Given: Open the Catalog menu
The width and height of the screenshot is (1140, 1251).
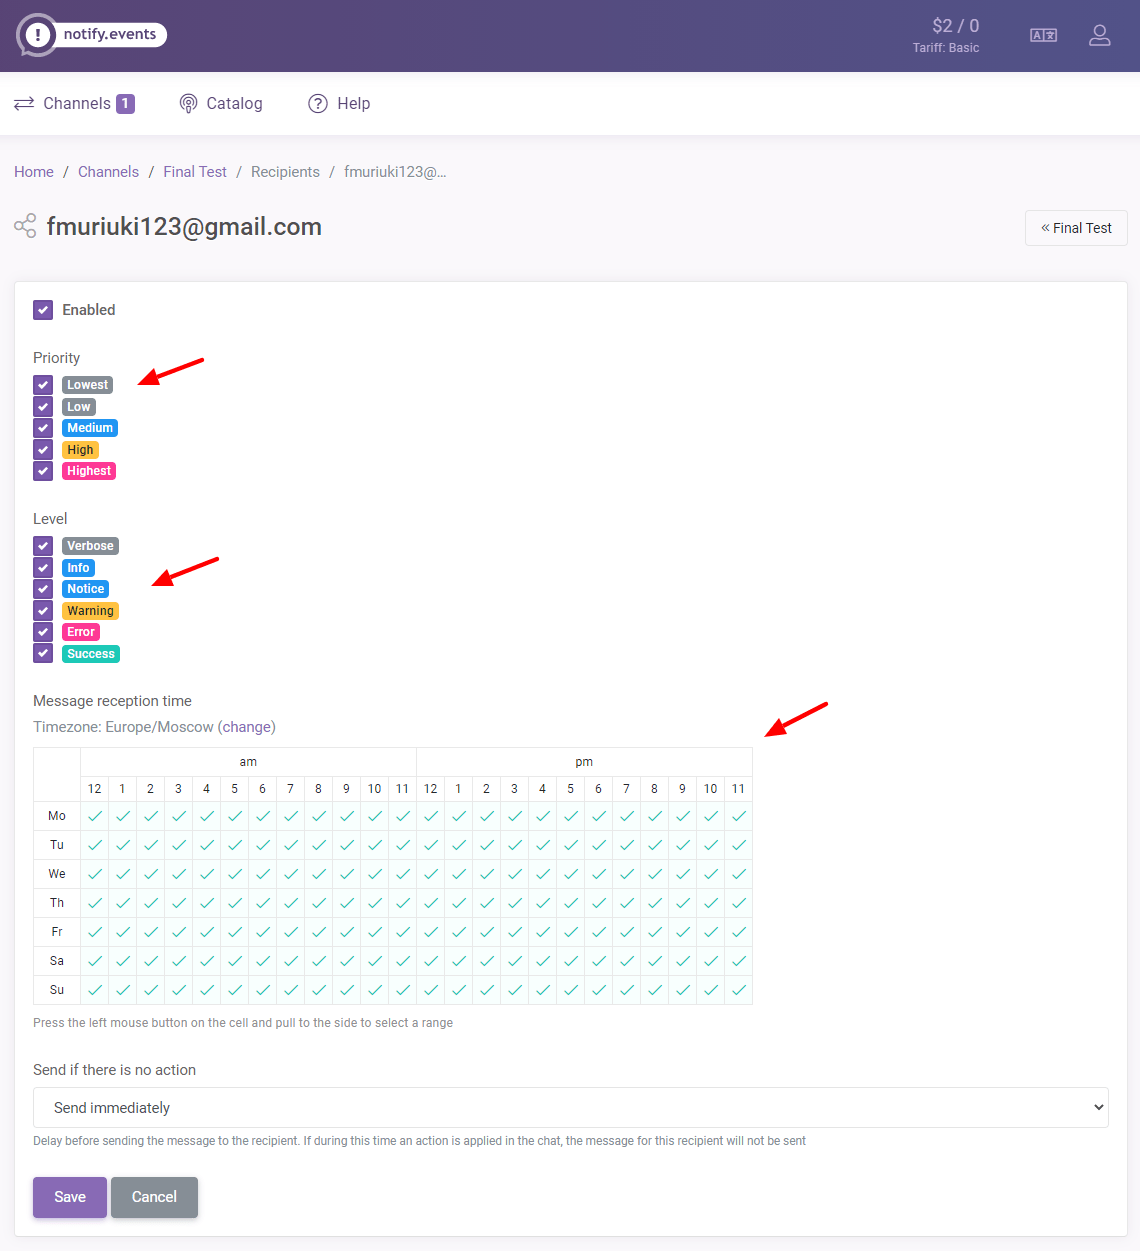Looking at the screenshot, I should 221,104.
